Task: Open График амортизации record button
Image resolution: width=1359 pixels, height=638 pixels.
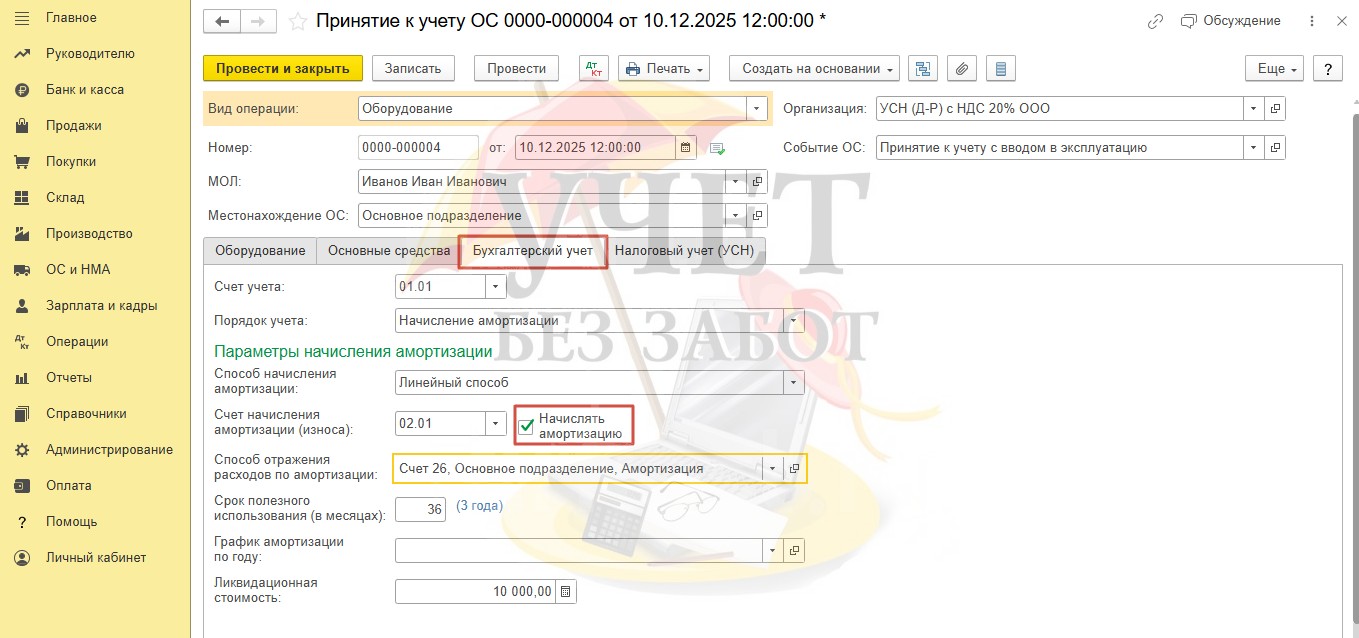Action: click(794, 550)
